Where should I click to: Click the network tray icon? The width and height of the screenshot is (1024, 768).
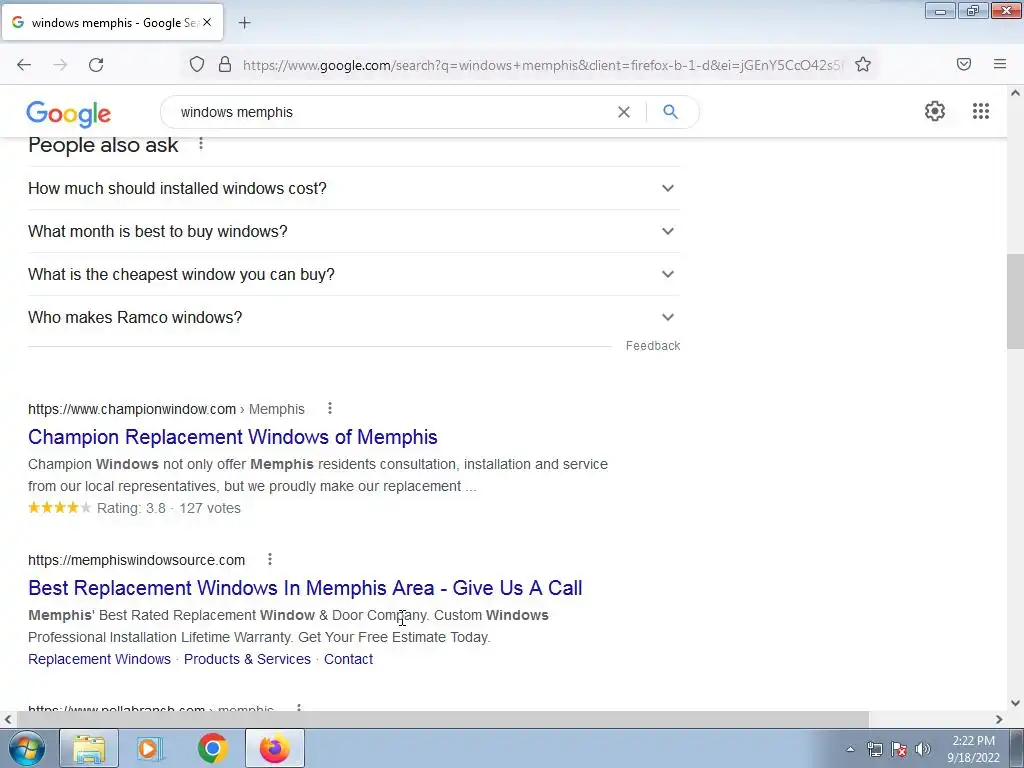(874, 749)
